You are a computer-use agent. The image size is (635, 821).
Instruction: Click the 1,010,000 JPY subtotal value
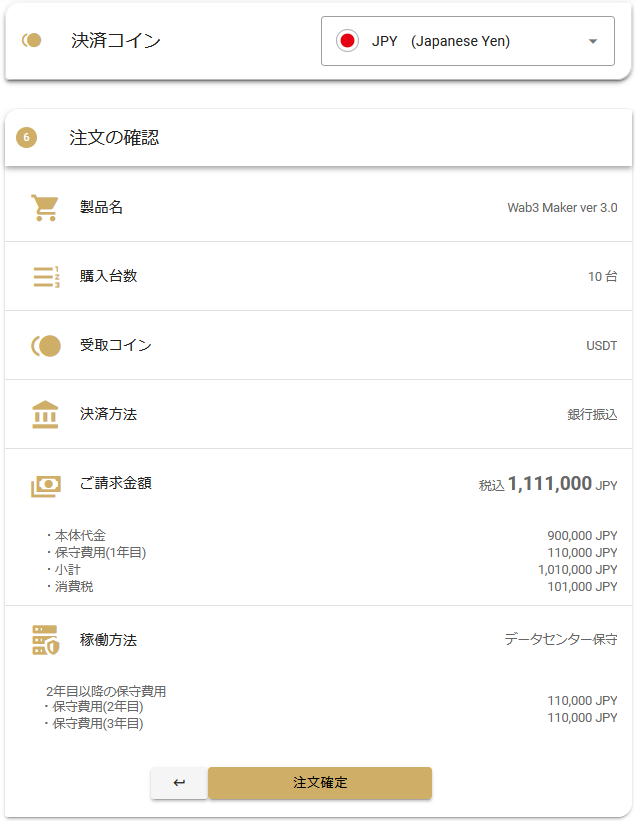click(577, 570)
